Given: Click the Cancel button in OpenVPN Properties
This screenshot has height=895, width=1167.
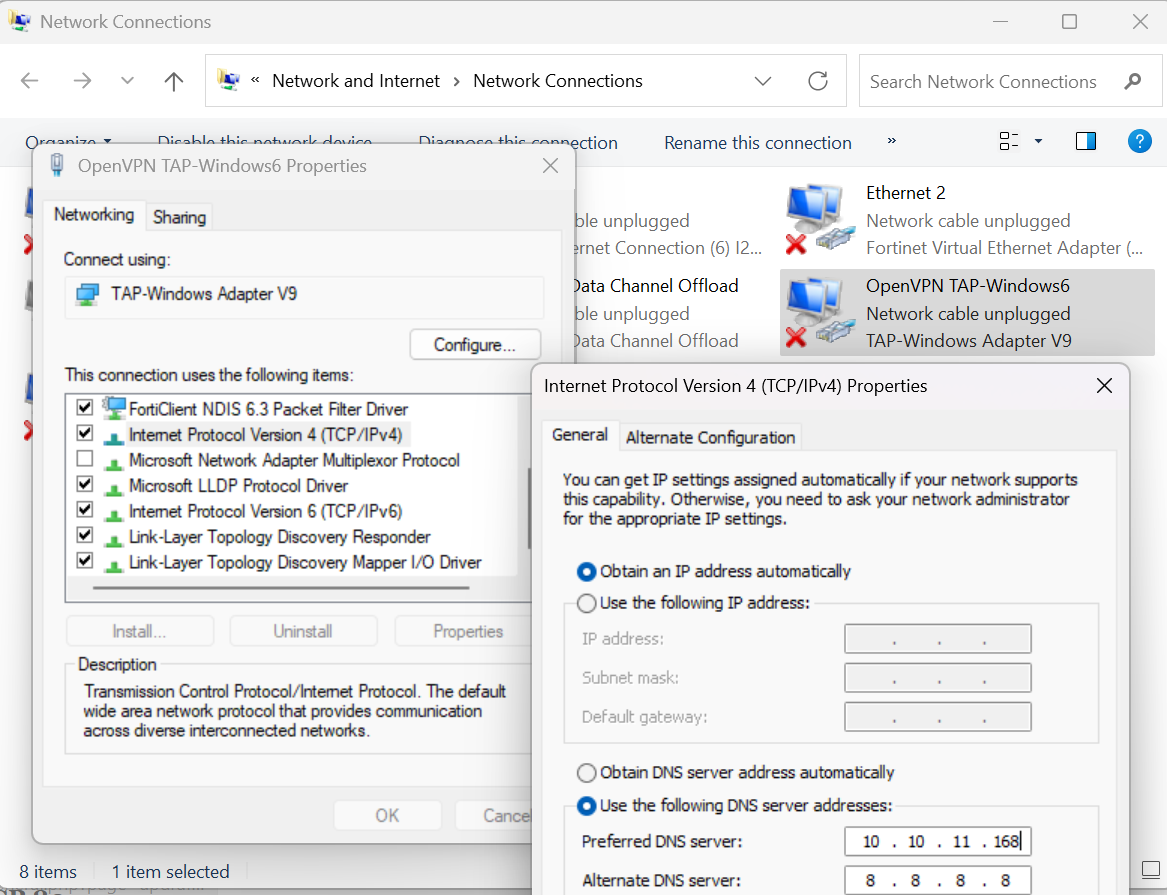Looking at the screenshot, I should 494,815.
